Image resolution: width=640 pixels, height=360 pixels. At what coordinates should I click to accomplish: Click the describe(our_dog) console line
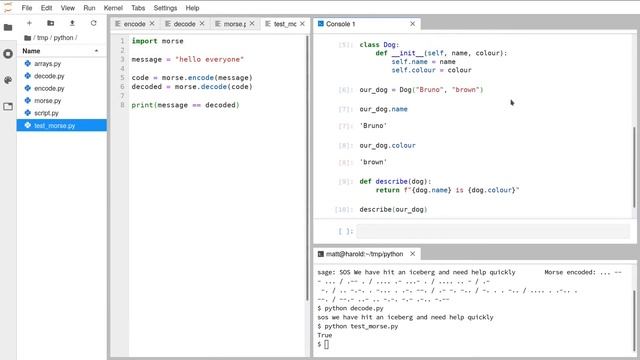(x=393, y=209)
